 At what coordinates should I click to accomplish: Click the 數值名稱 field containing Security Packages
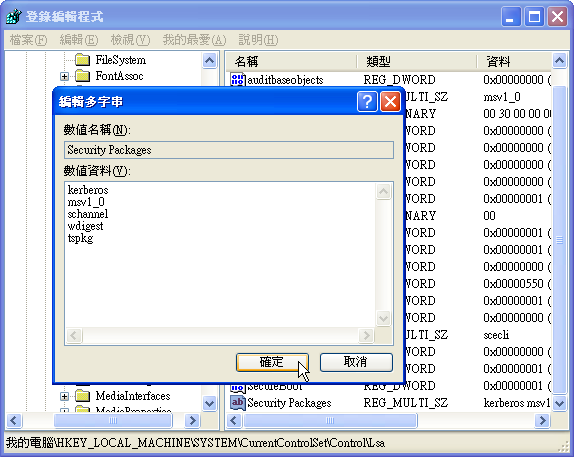click(x=229, y=150)
